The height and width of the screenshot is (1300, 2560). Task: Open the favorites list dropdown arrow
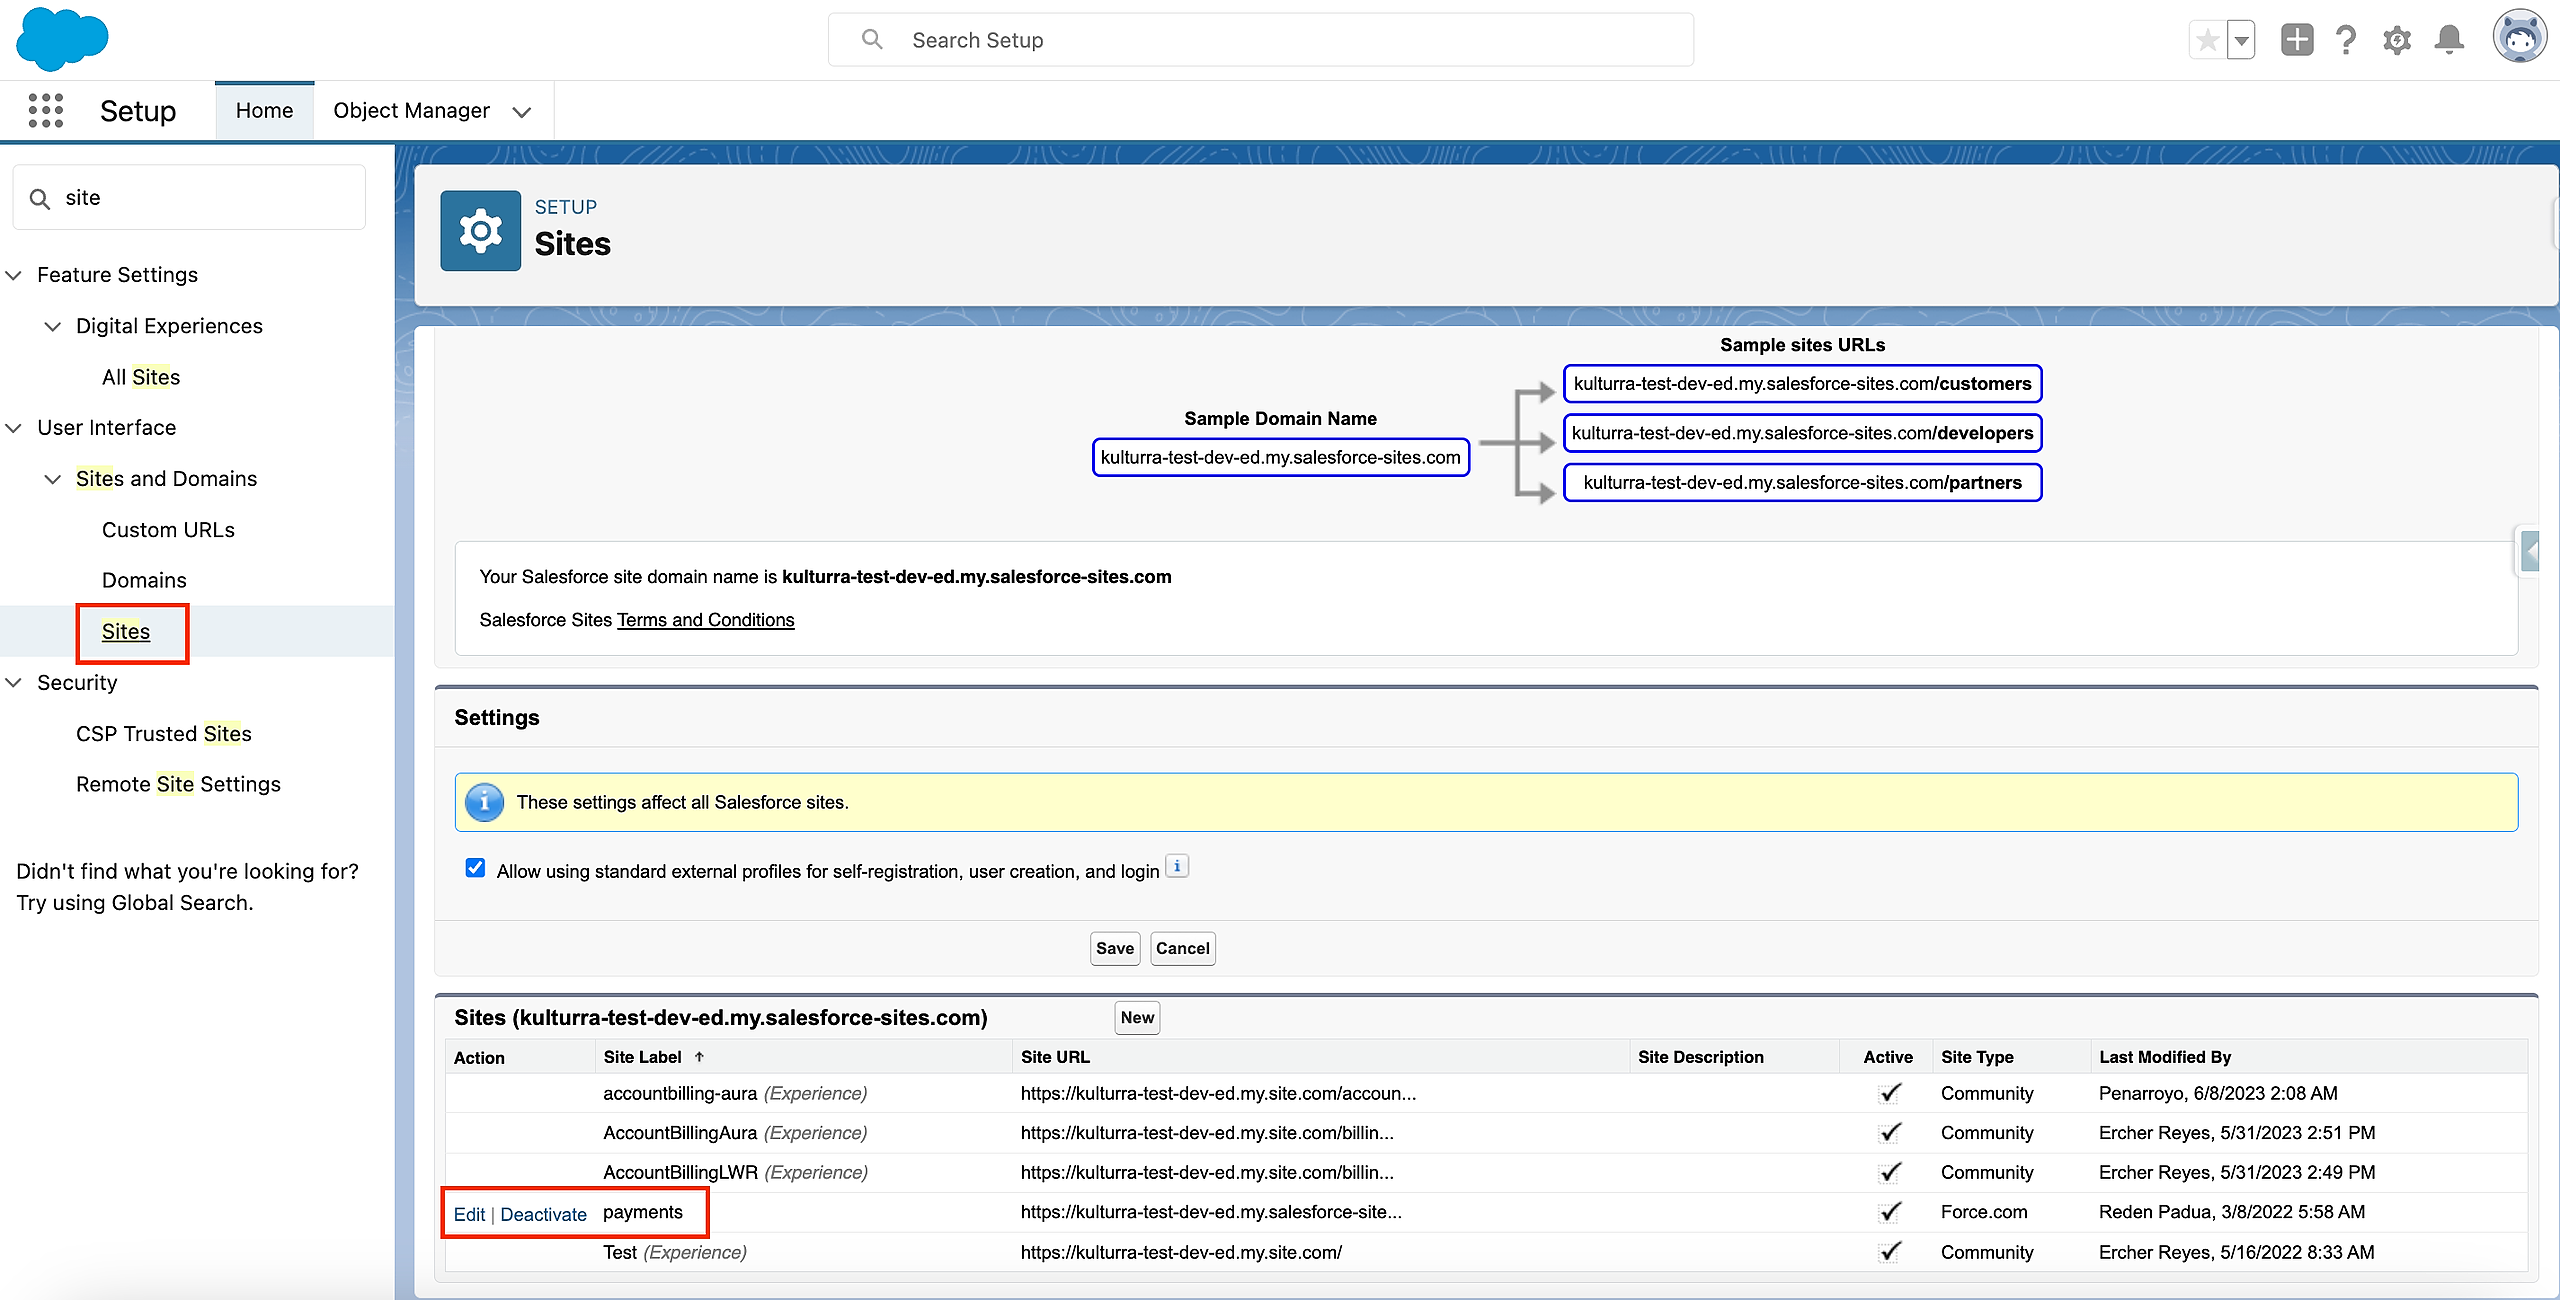tap(2241, 40)
